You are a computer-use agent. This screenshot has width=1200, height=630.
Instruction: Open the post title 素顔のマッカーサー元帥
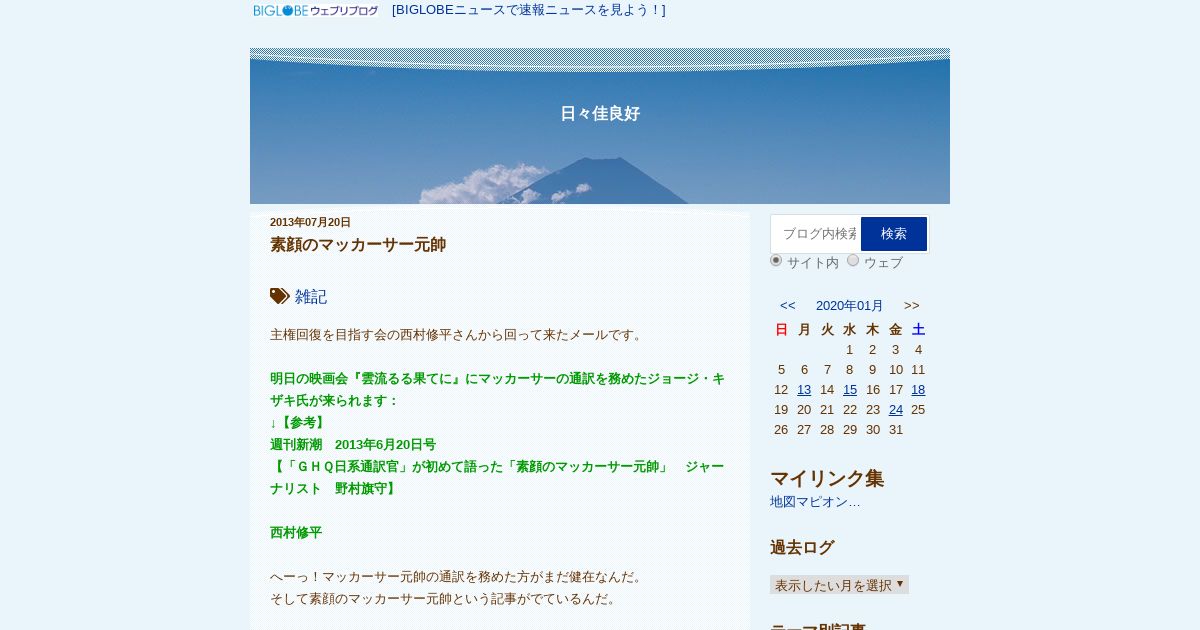pos(358,244)
